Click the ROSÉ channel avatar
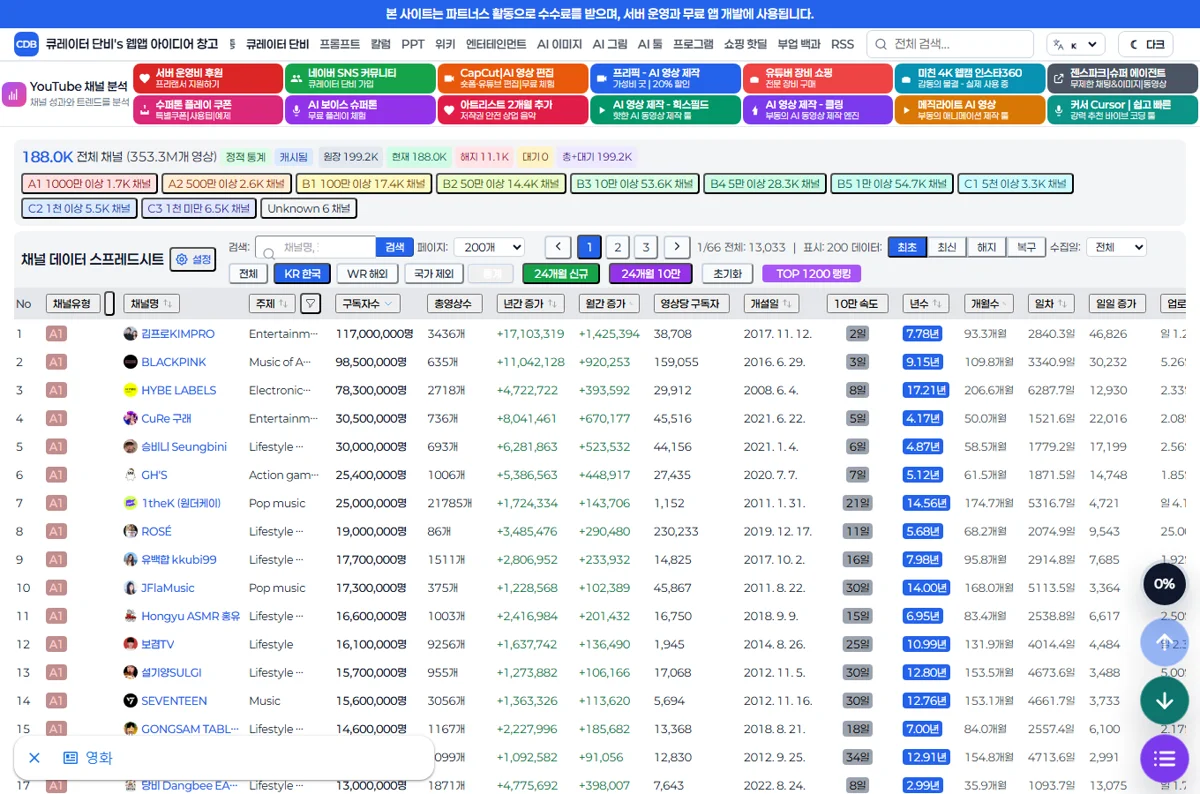 (130, 531)
